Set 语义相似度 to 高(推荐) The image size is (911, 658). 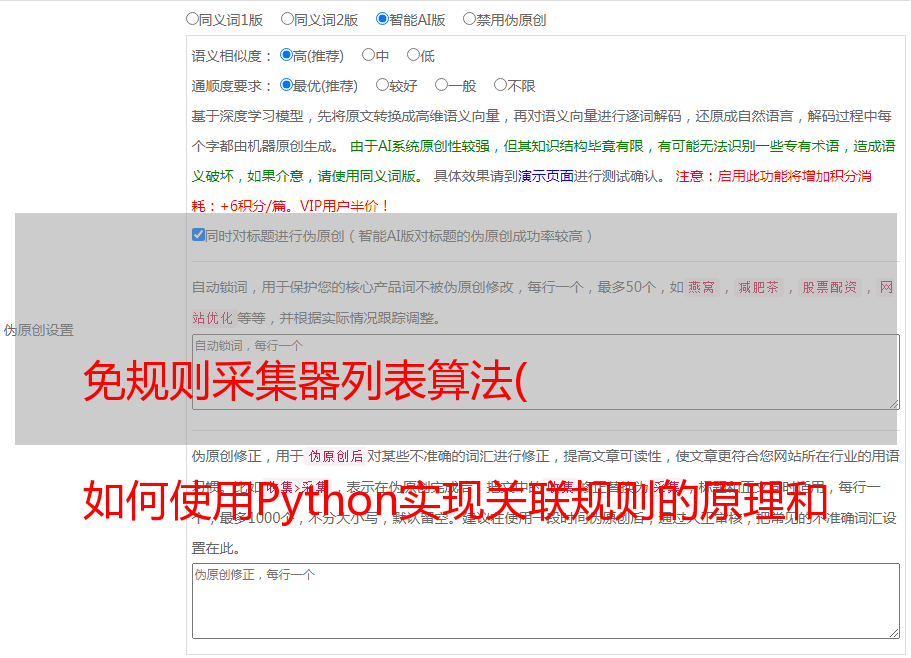pyautogui.click(x=286, y=55)
